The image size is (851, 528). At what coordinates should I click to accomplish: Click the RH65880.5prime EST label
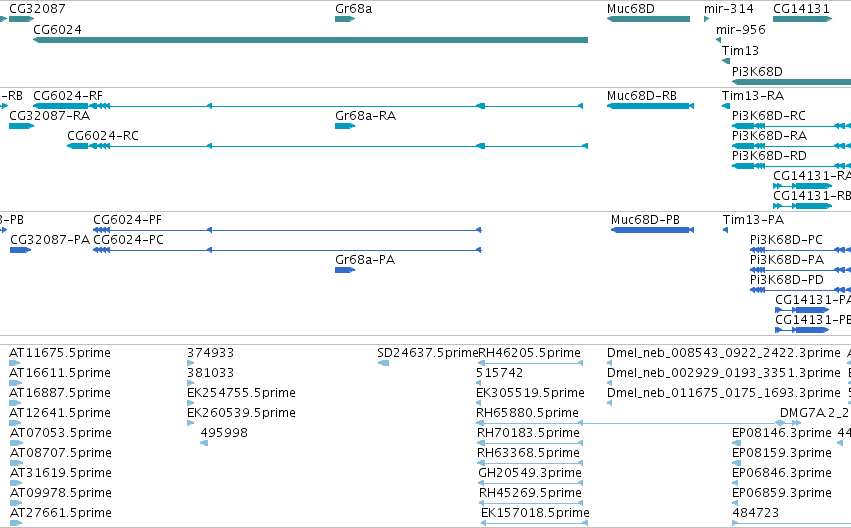527,413
